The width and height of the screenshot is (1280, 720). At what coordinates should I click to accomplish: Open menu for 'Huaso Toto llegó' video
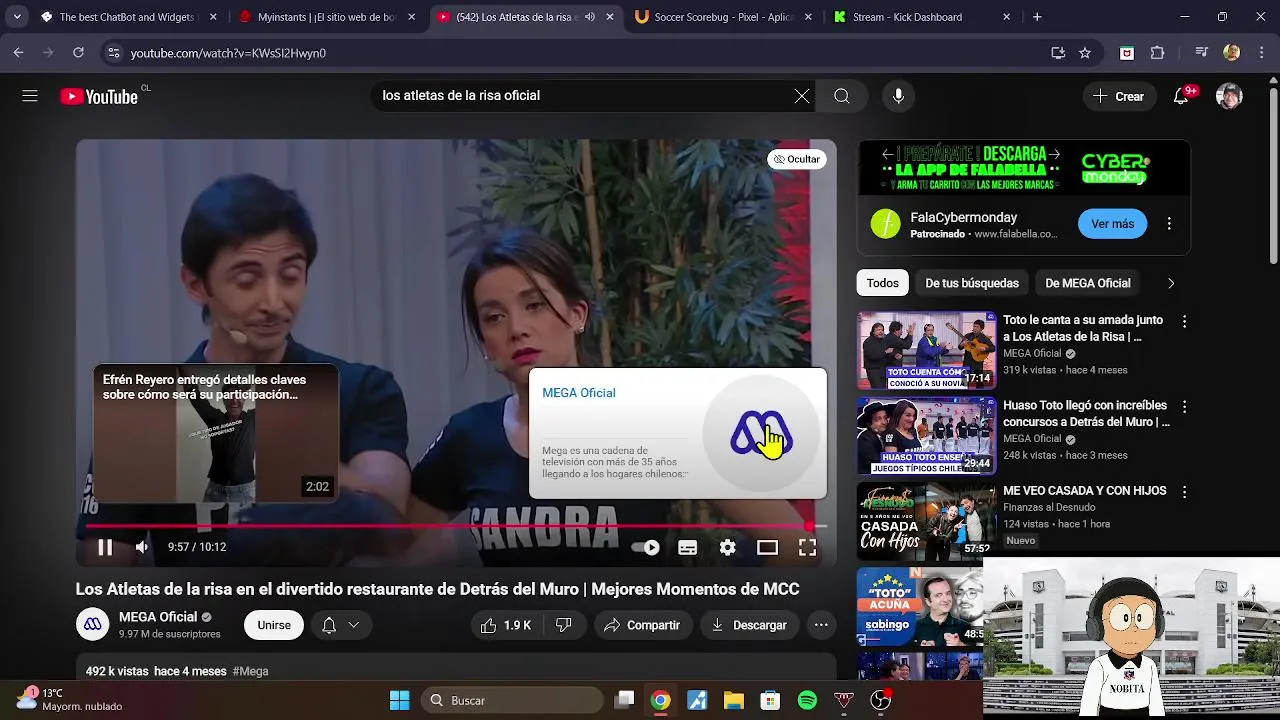coord(1184,407)
